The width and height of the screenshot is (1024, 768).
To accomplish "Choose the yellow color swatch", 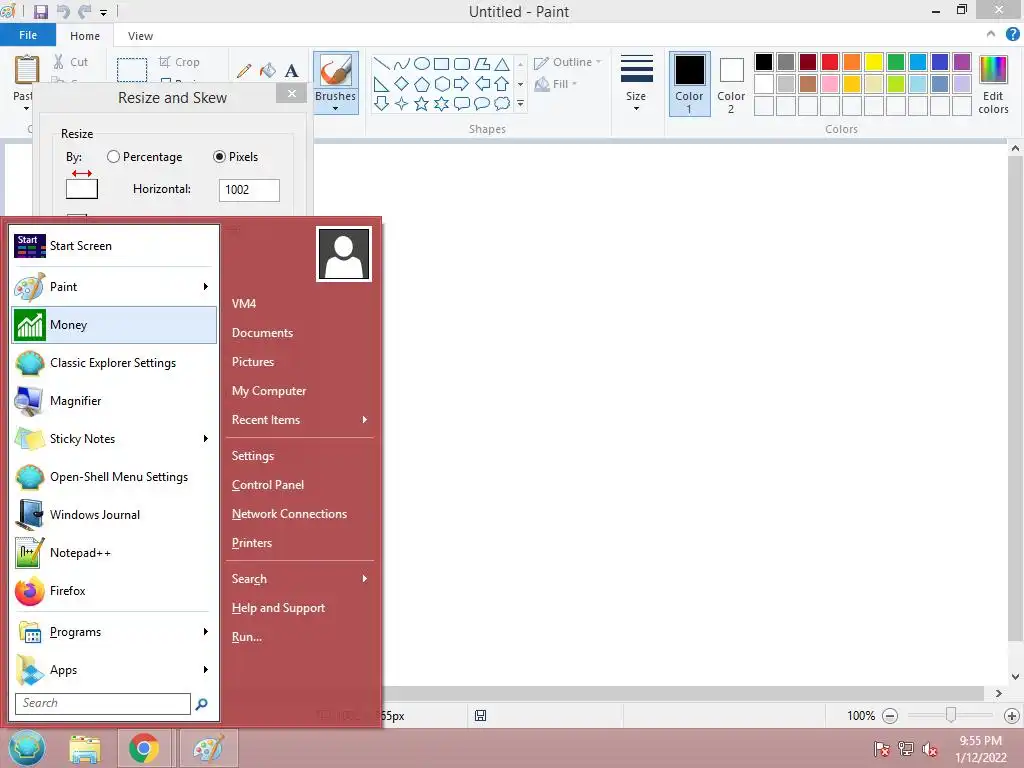I will [x=874, y=62].
